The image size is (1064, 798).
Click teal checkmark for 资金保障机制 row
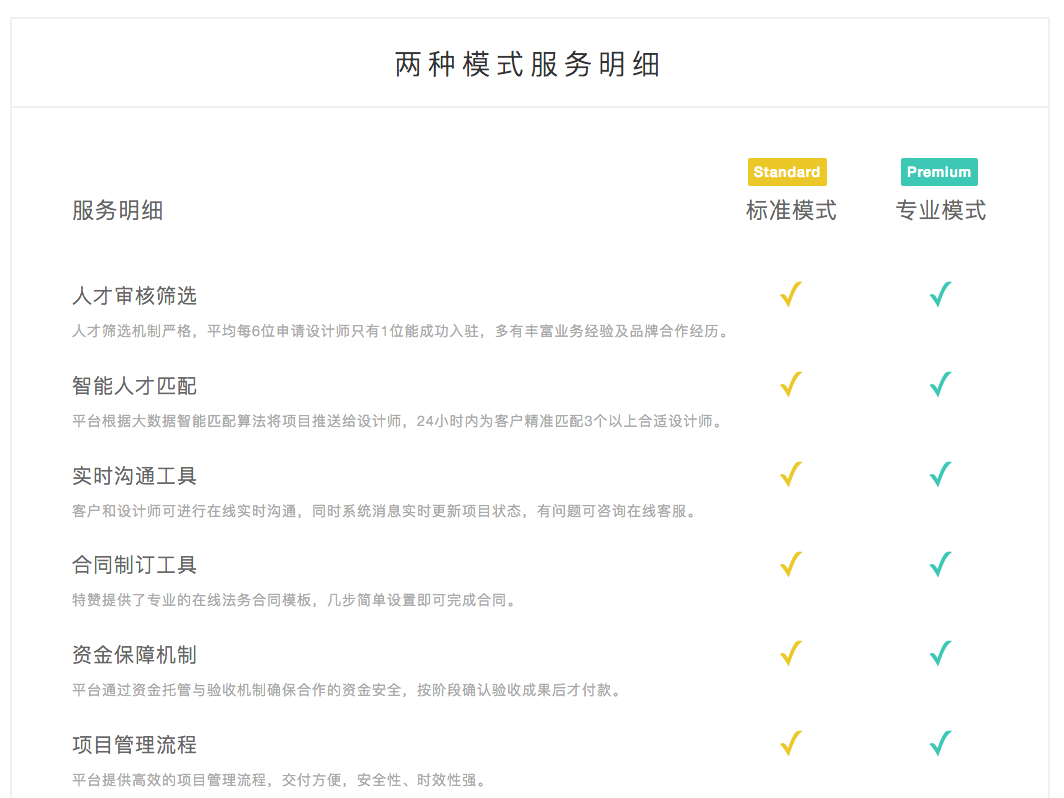click(940, 654)
